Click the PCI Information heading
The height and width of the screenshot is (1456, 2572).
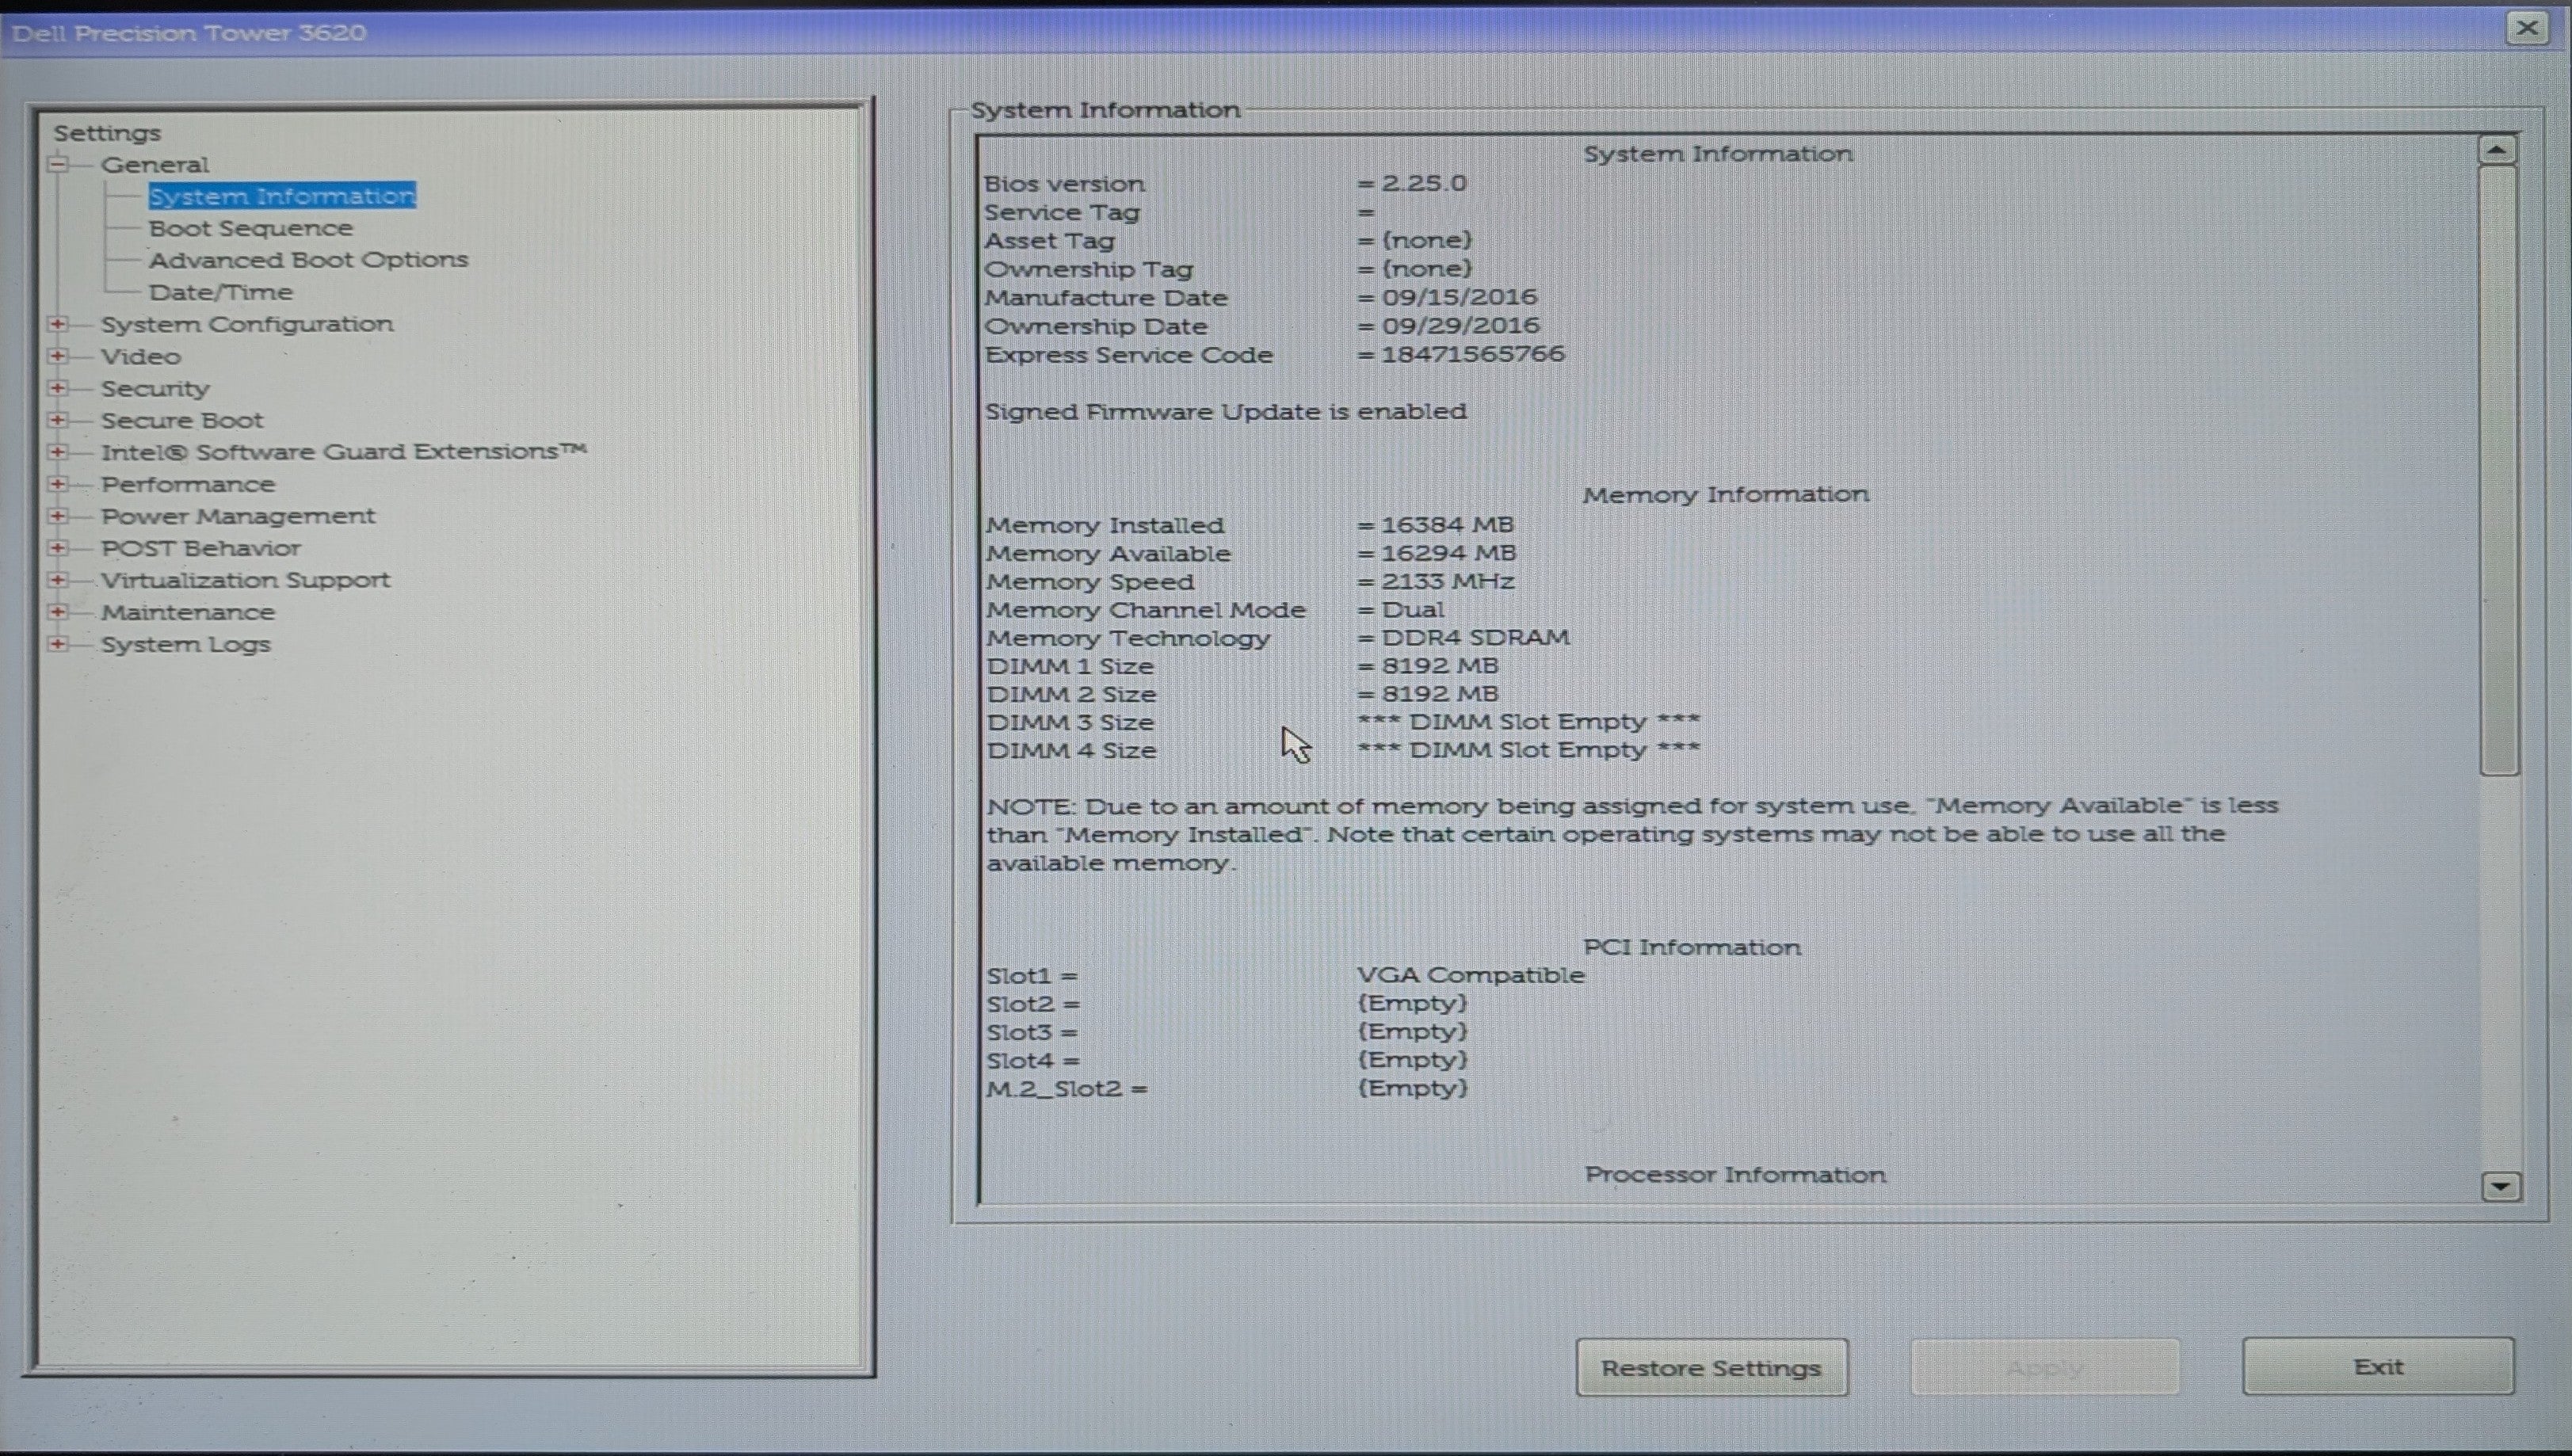tap(1691, 947)
